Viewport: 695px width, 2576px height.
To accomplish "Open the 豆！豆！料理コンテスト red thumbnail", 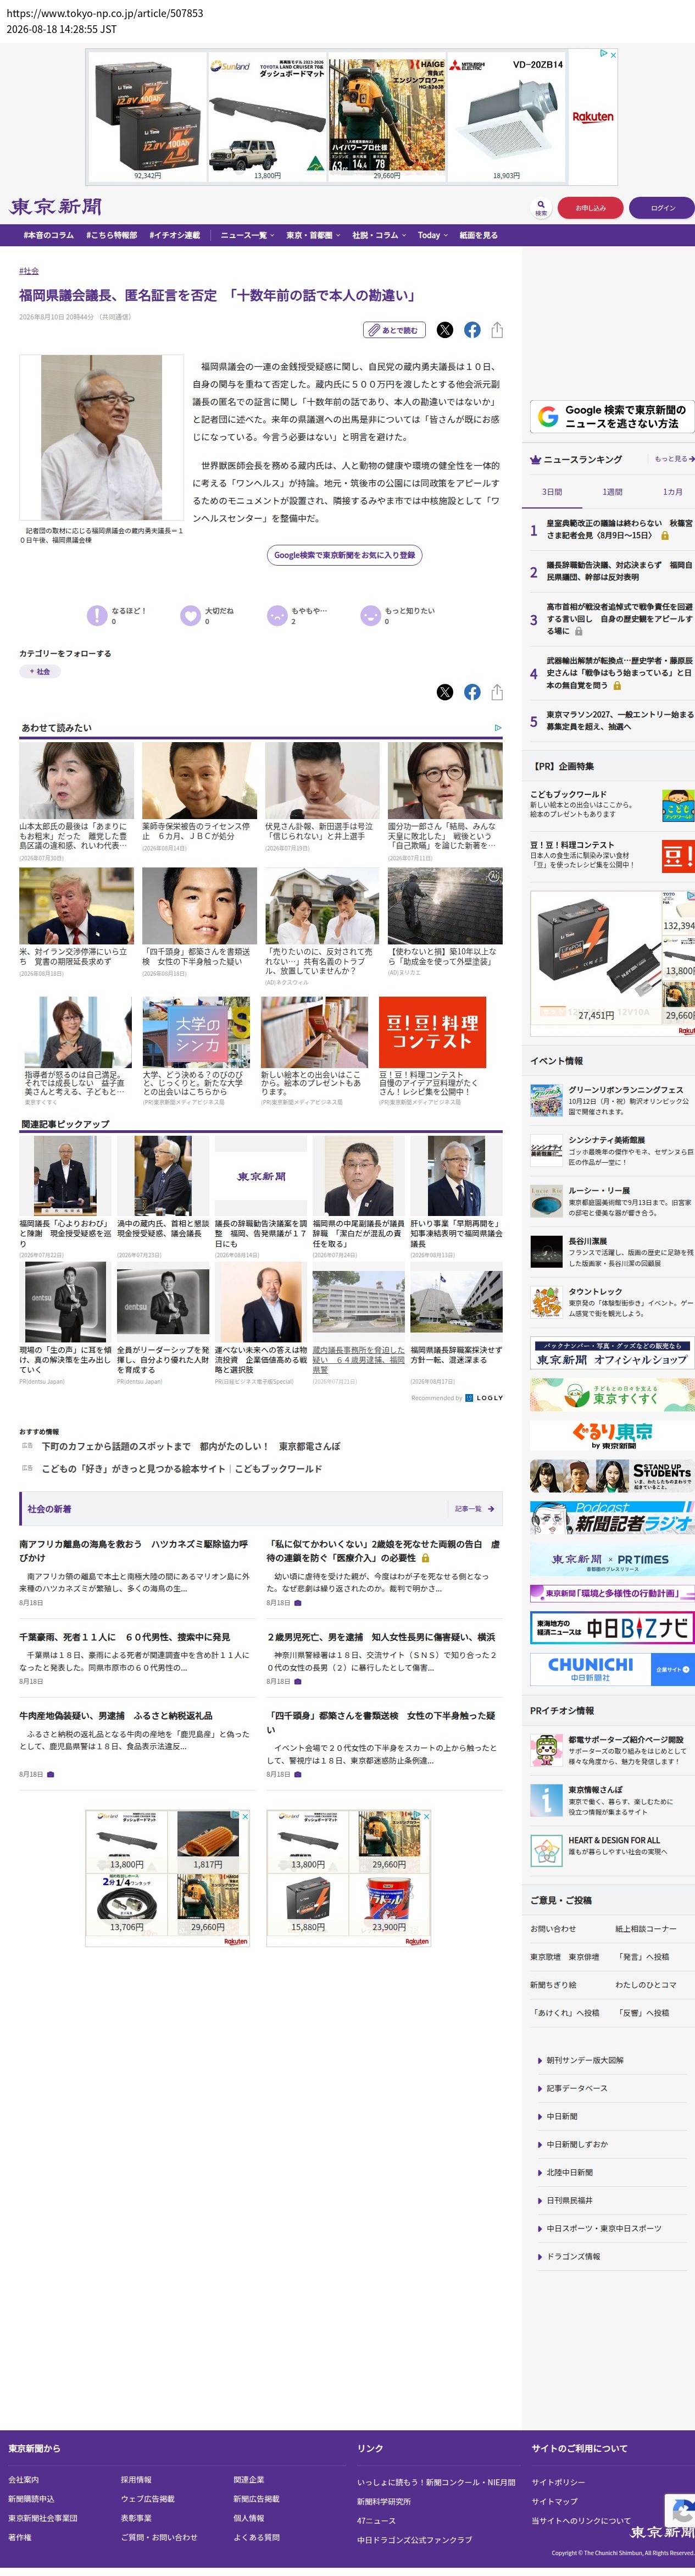I will [x=432, y=1032].
